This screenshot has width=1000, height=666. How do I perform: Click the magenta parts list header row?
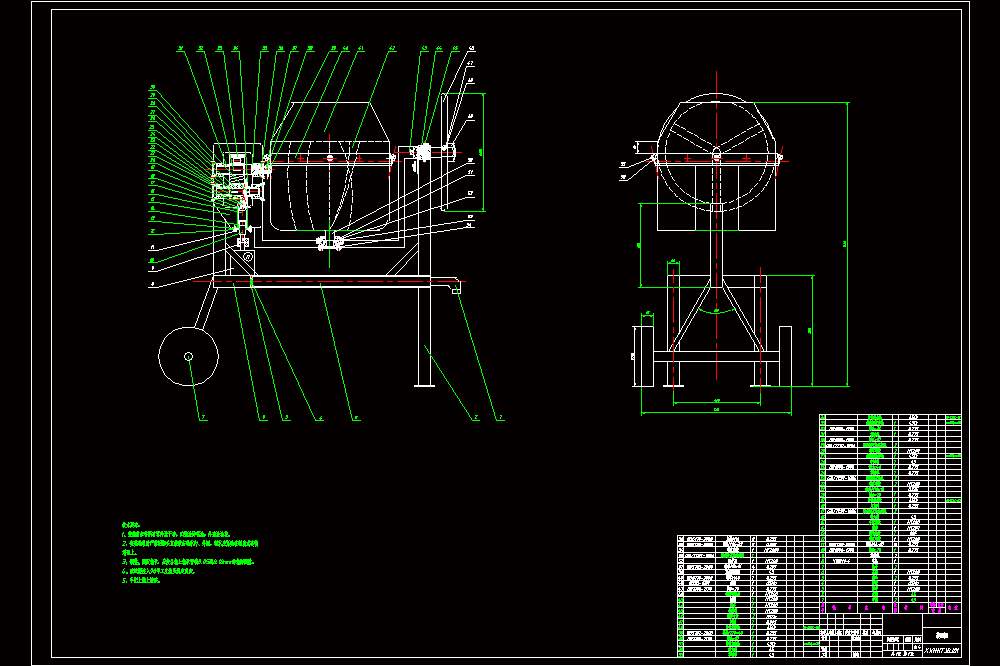[x=890, y=608]
